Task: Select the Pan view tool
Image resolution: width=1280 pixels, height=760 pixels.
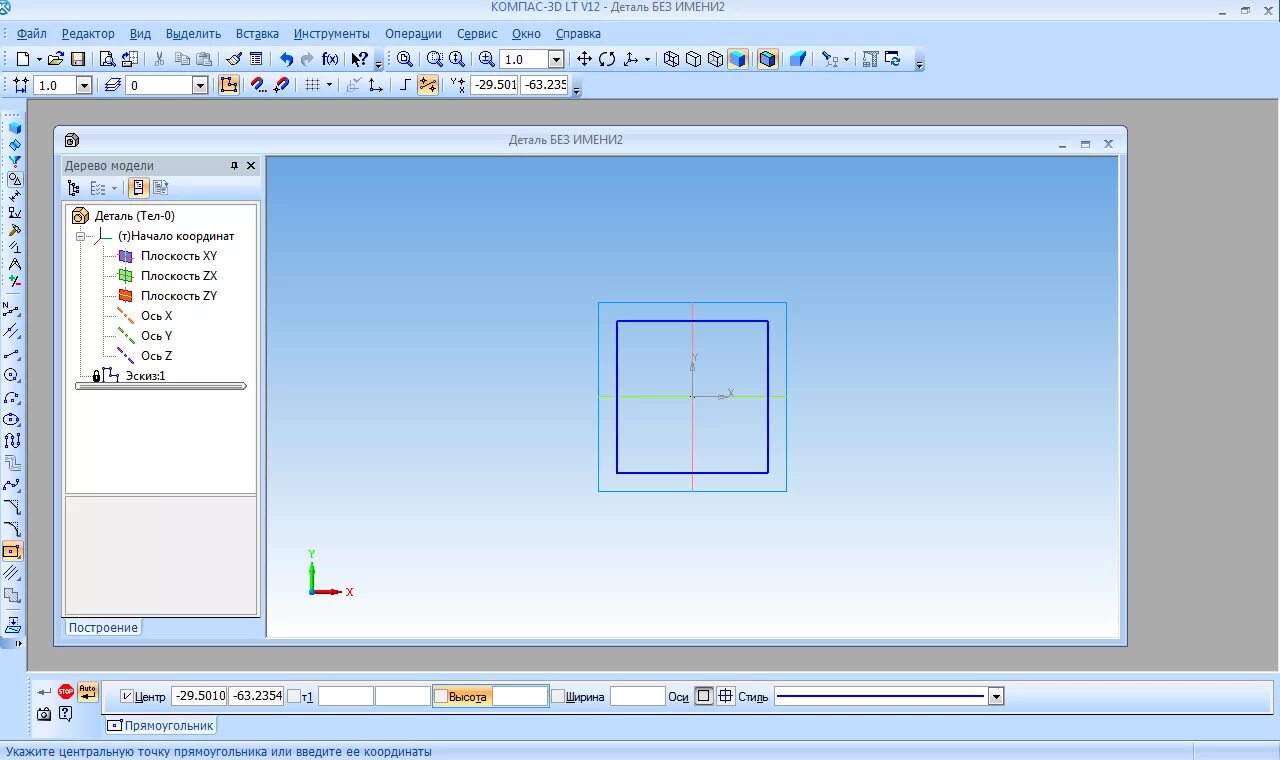Action: pyautogui.click(x=584, y=59)
